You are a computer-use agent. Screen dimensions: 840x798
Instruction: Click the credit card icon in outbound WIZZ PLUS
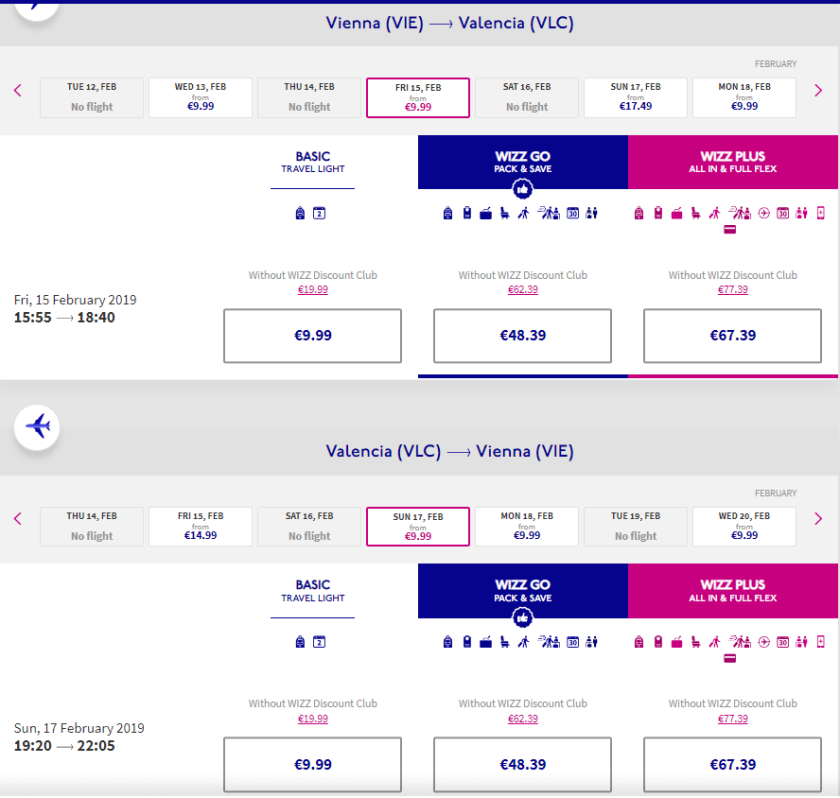coord(730,229)
